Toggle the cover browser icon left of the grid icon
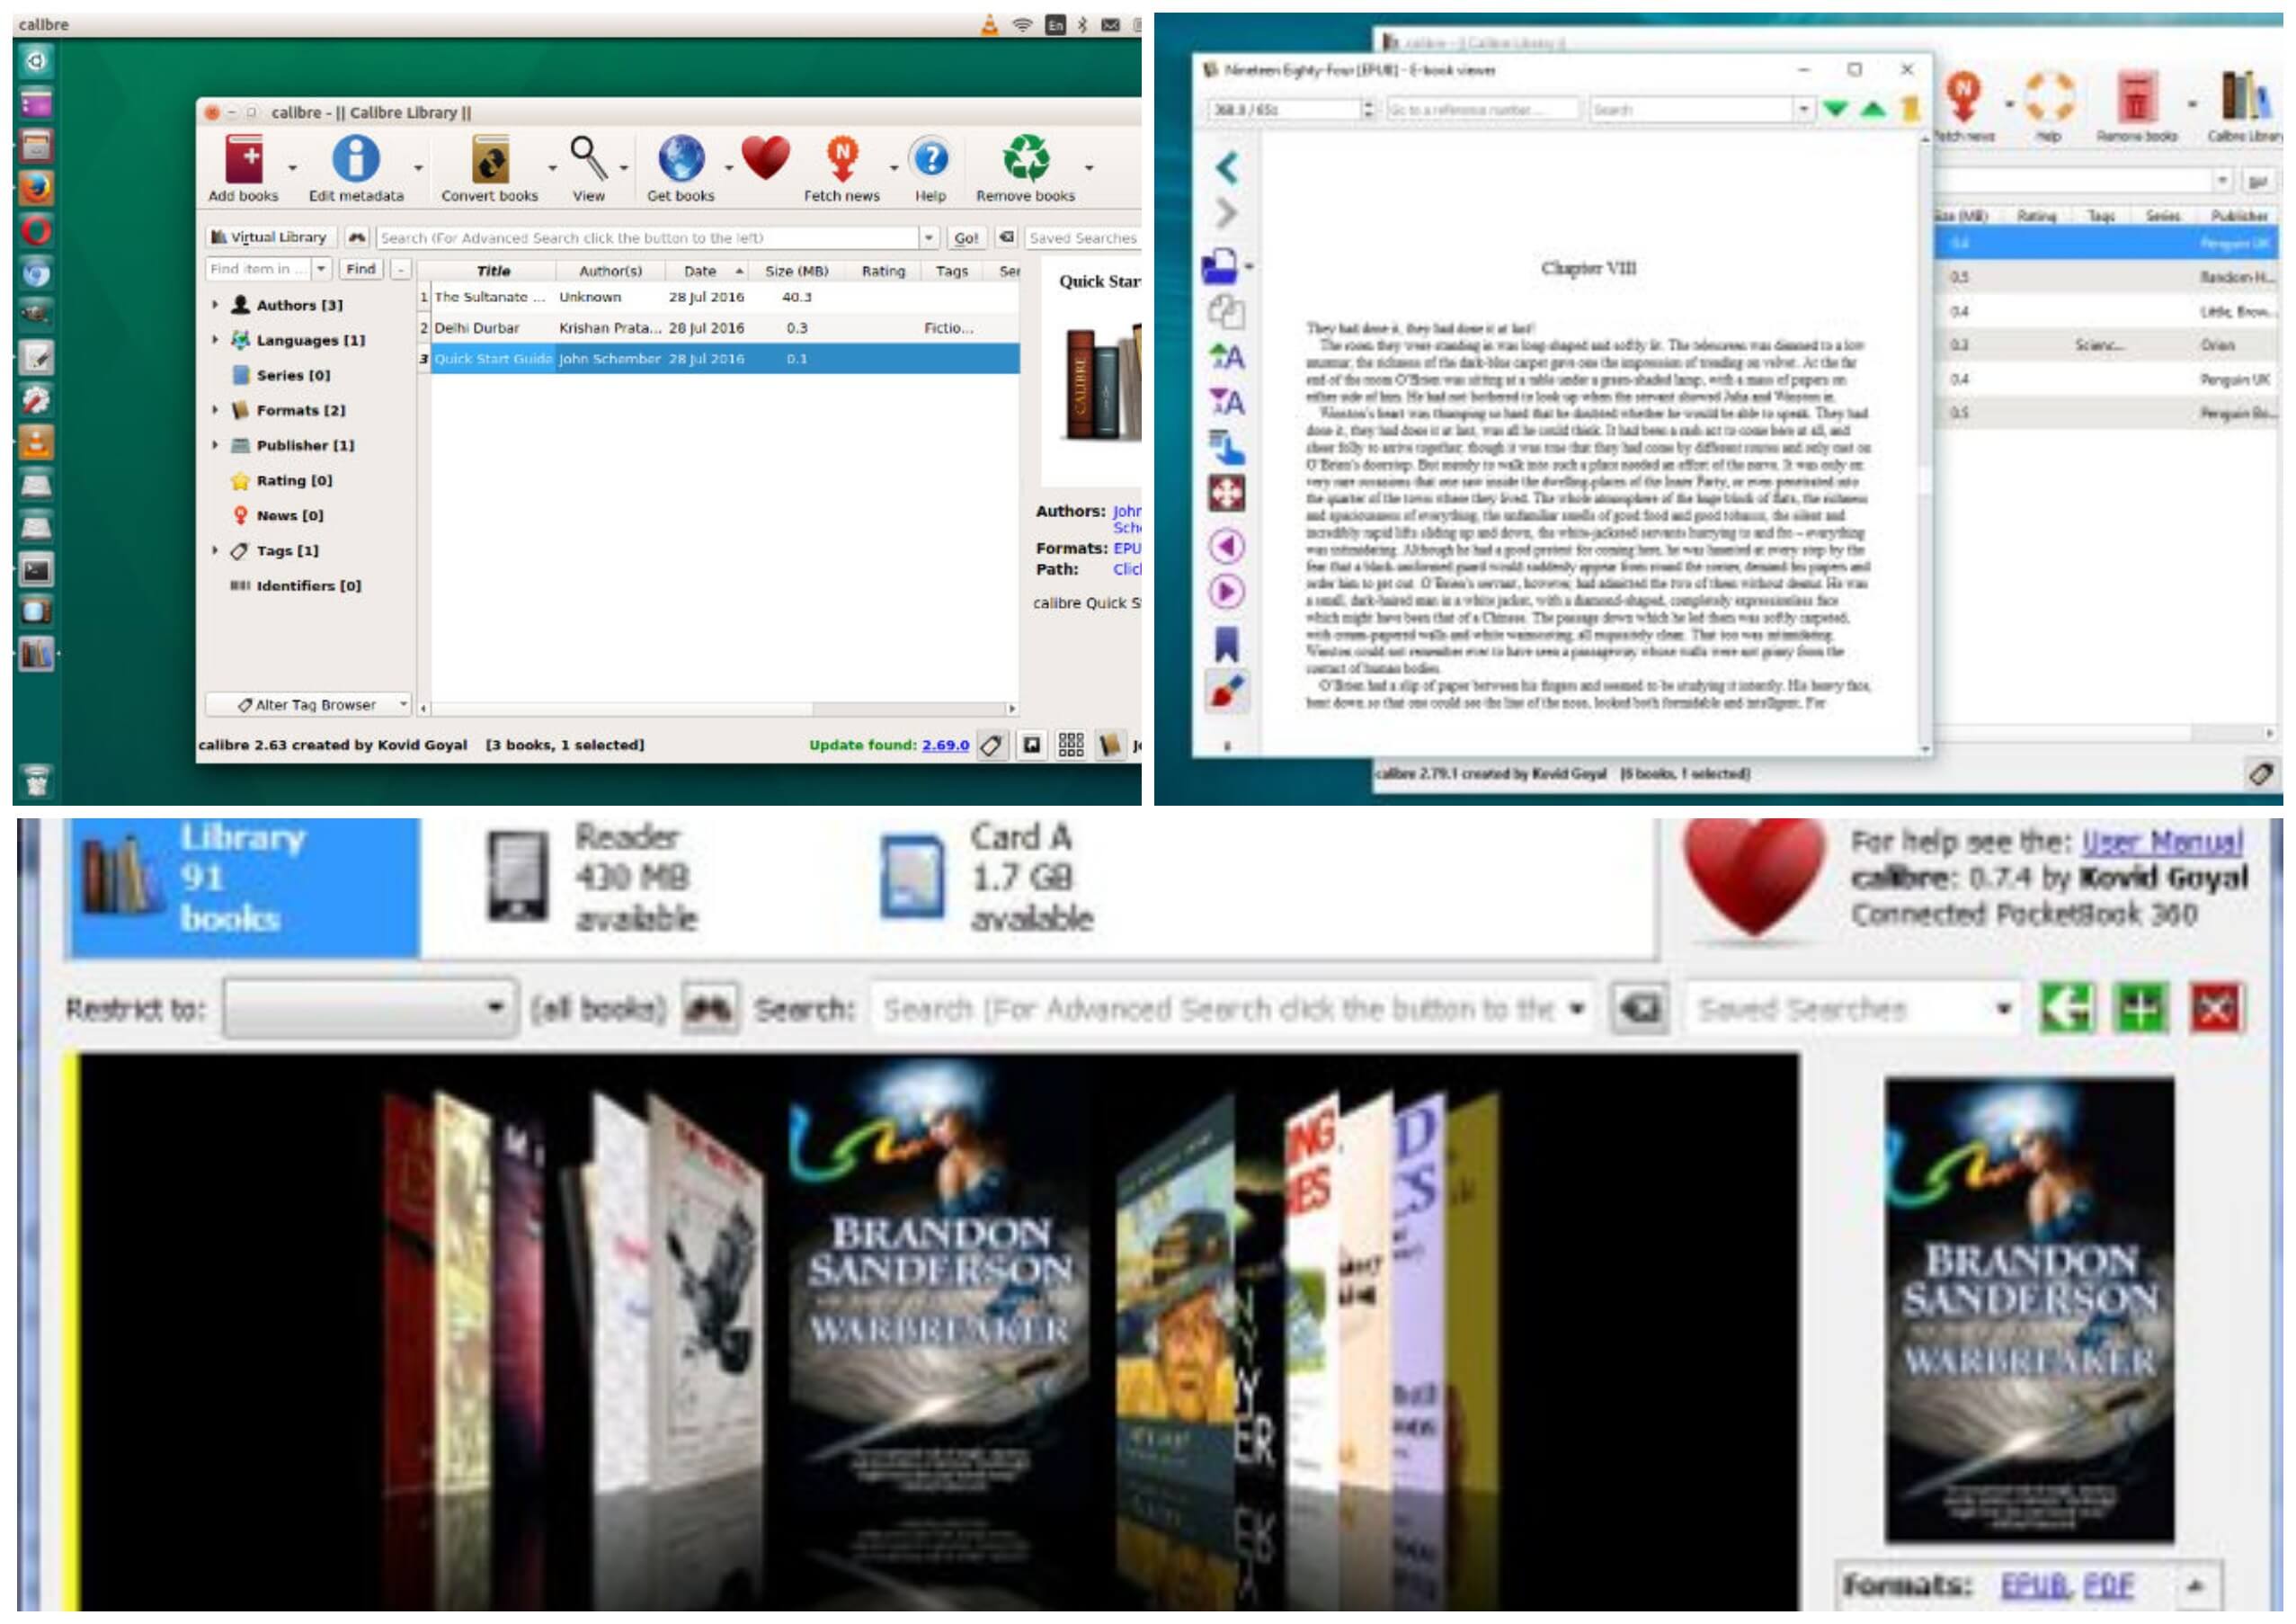Screen dimensions: 2296x1624 [x=1031, y=745]
